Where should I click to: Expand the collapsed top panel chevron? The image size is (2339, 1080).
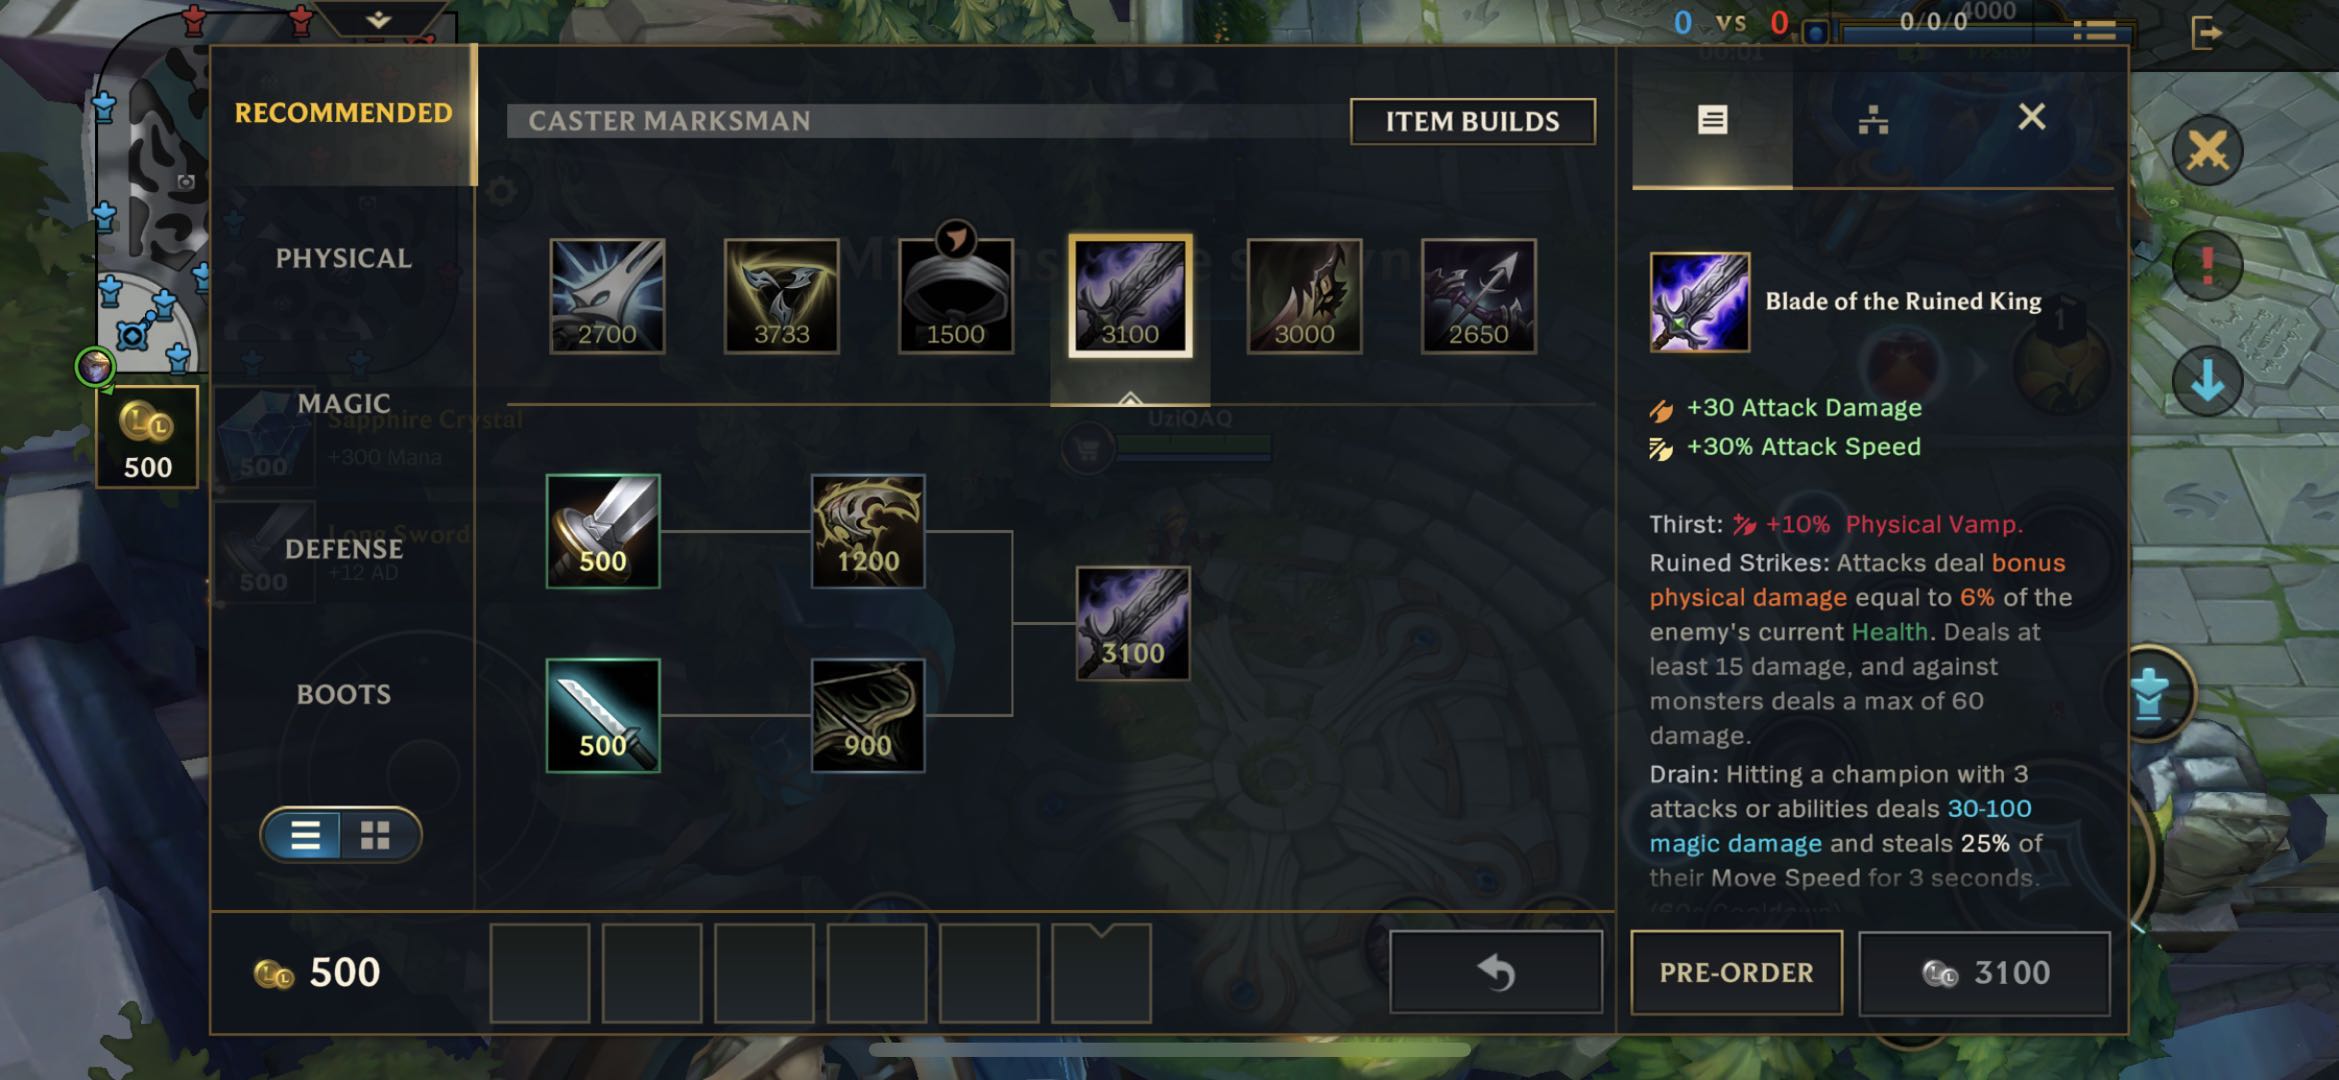[378, 19]
